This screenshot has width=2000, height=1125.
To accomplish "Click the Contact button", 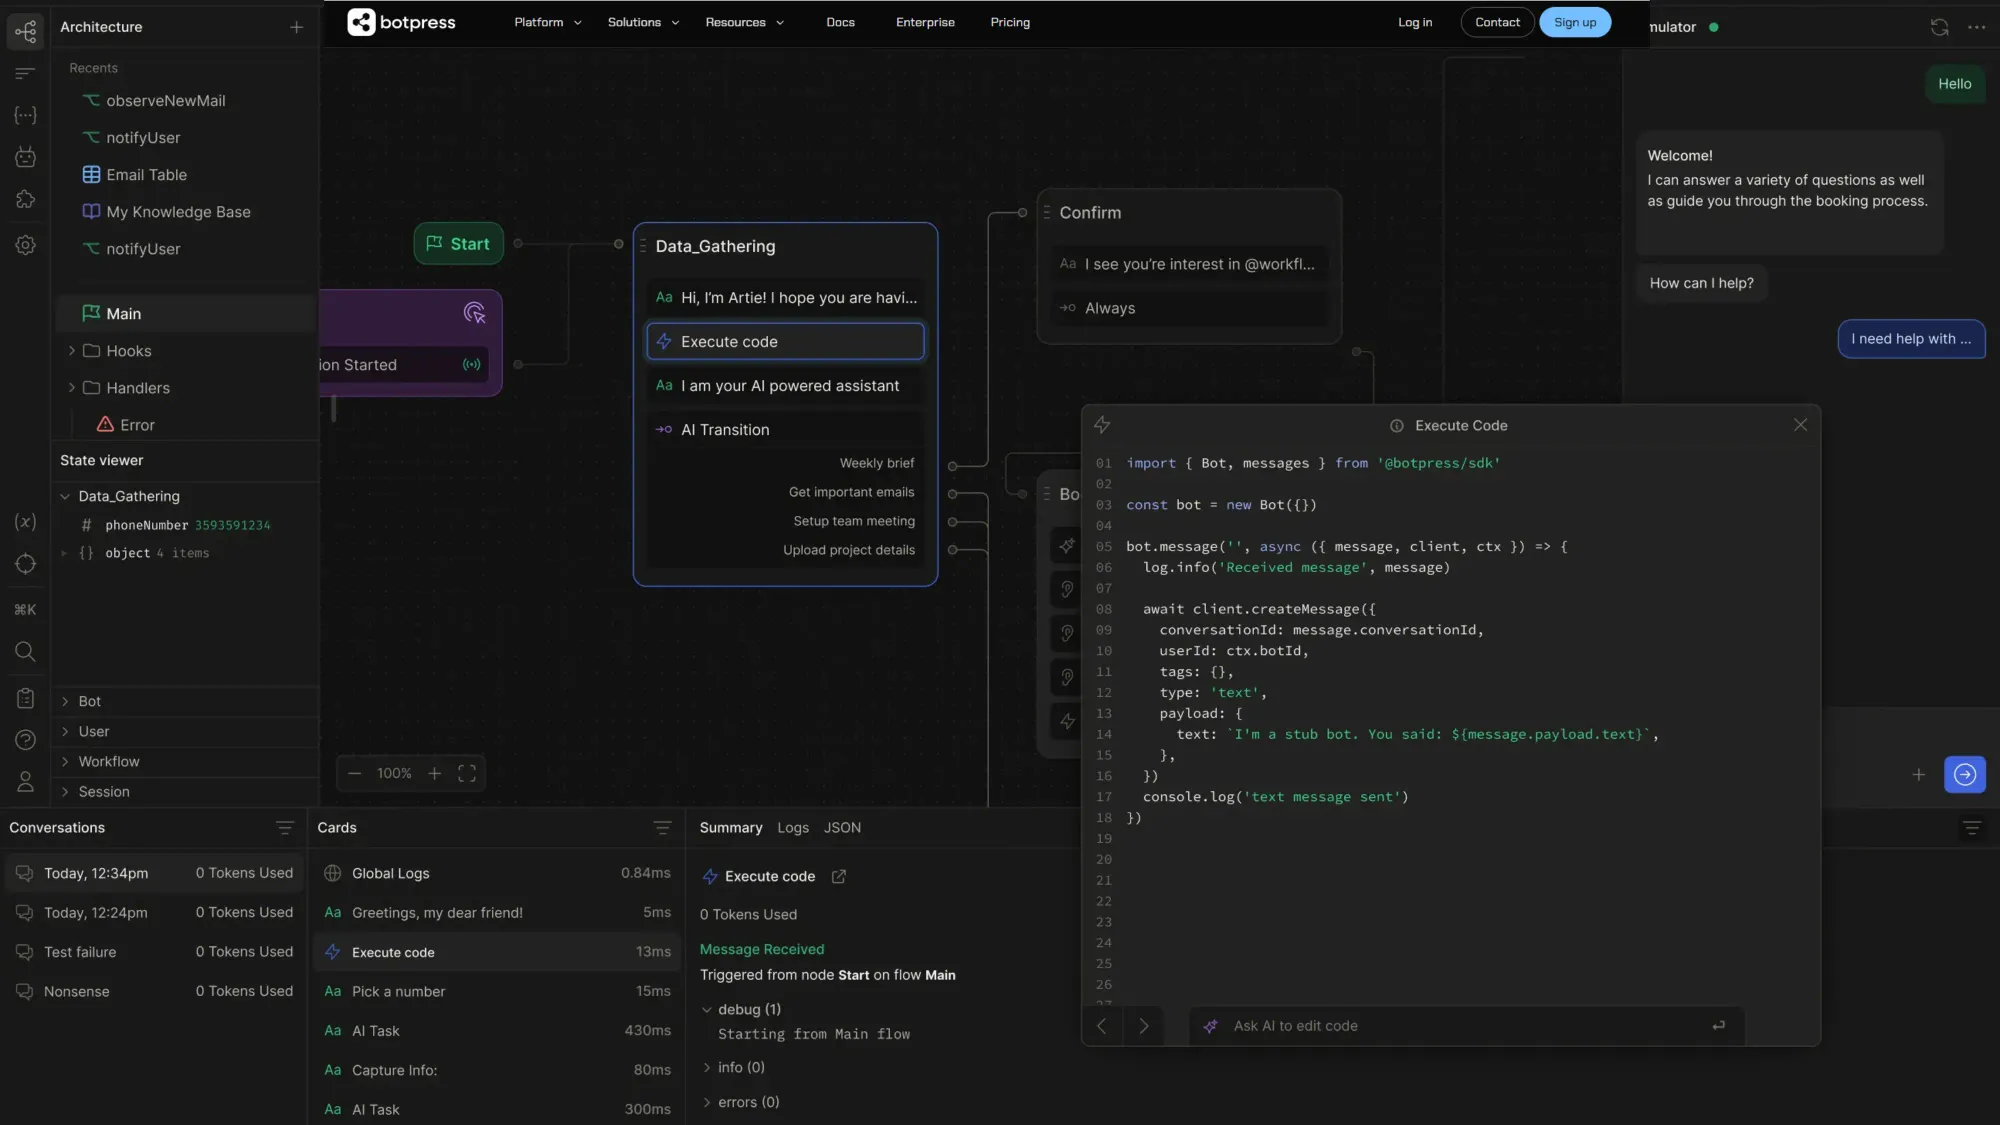I will tap(1497, 22).
